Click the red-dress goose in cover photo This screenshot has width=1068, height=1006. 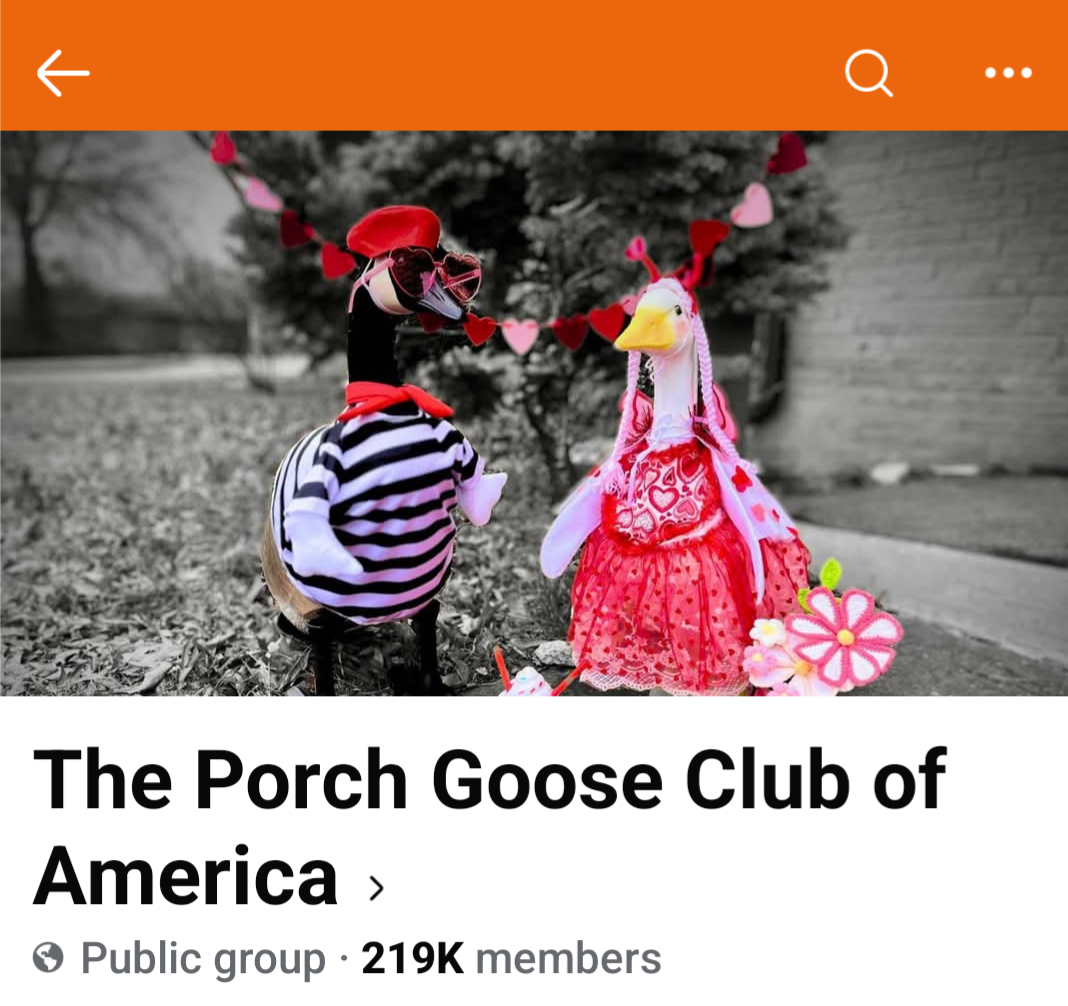pos(674,490)
